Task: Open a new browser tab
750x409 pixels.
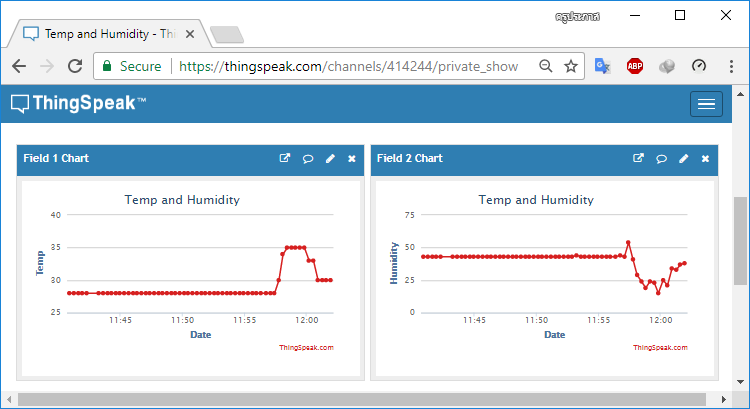Action: point(227,34)
